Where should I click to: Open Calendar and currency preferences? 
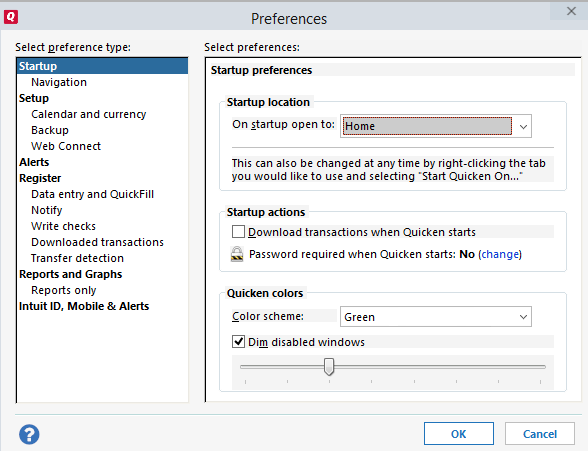click(x=88, y=114)
